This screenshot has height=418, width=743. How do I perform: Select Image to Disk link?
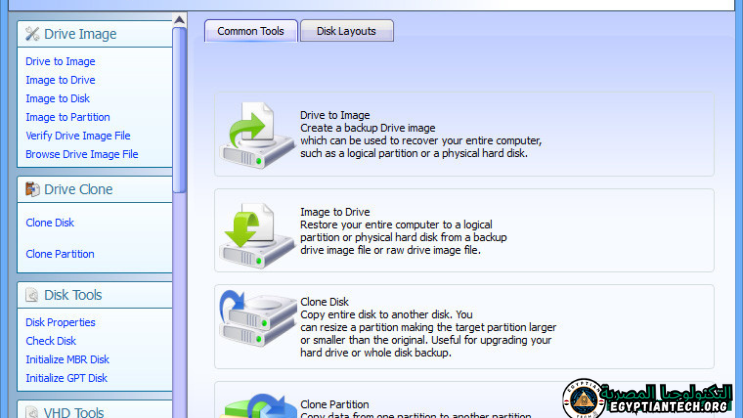click(57, 99)
